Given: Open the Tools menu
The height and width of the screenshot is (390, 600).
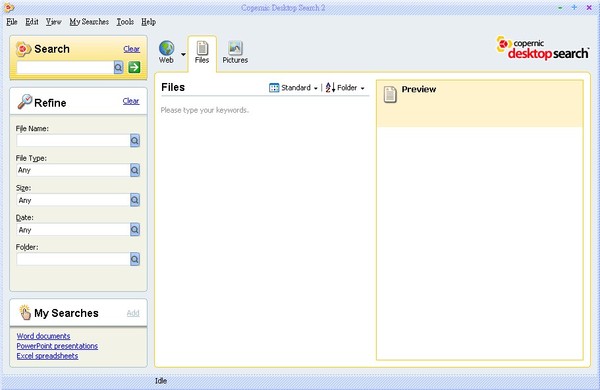Looking at the screenshot, I should click(125, 22).
